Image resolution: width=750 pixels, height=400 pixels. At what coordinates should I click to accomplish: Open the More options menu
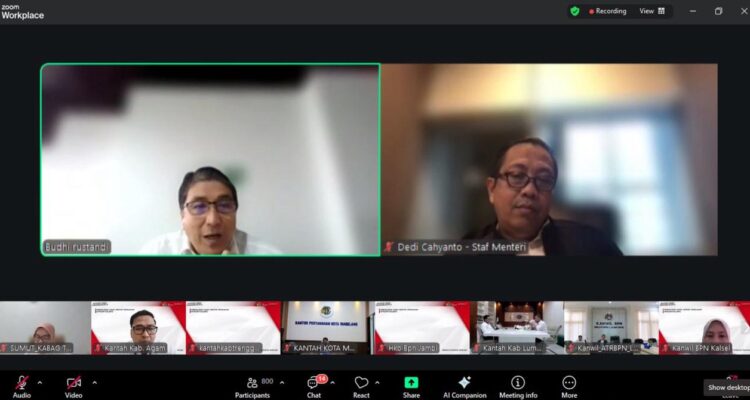[569, 384]
